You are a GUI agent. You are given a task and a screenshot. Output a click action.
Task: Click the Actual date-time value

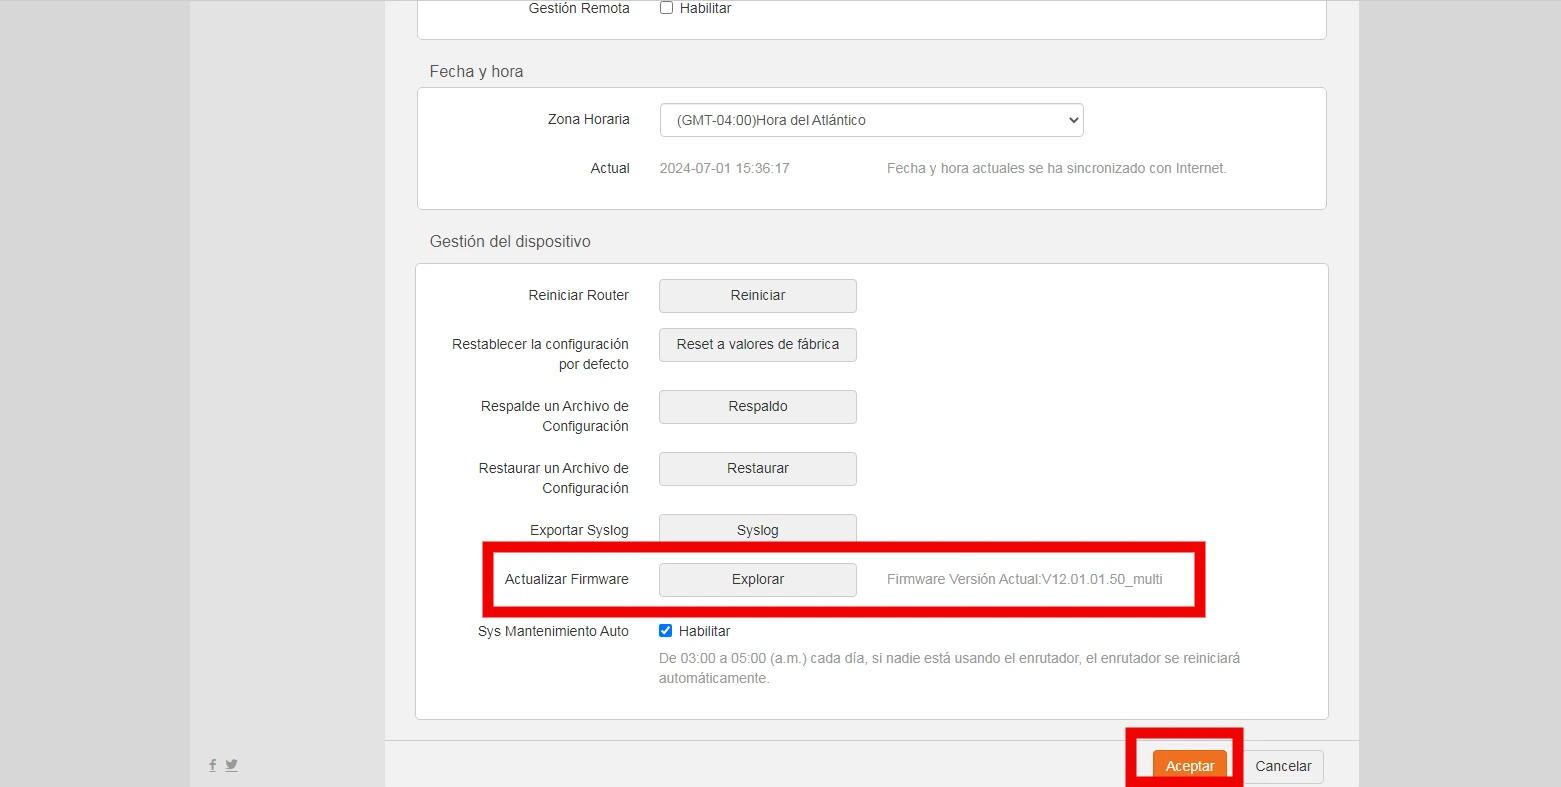tap(724, 167)
